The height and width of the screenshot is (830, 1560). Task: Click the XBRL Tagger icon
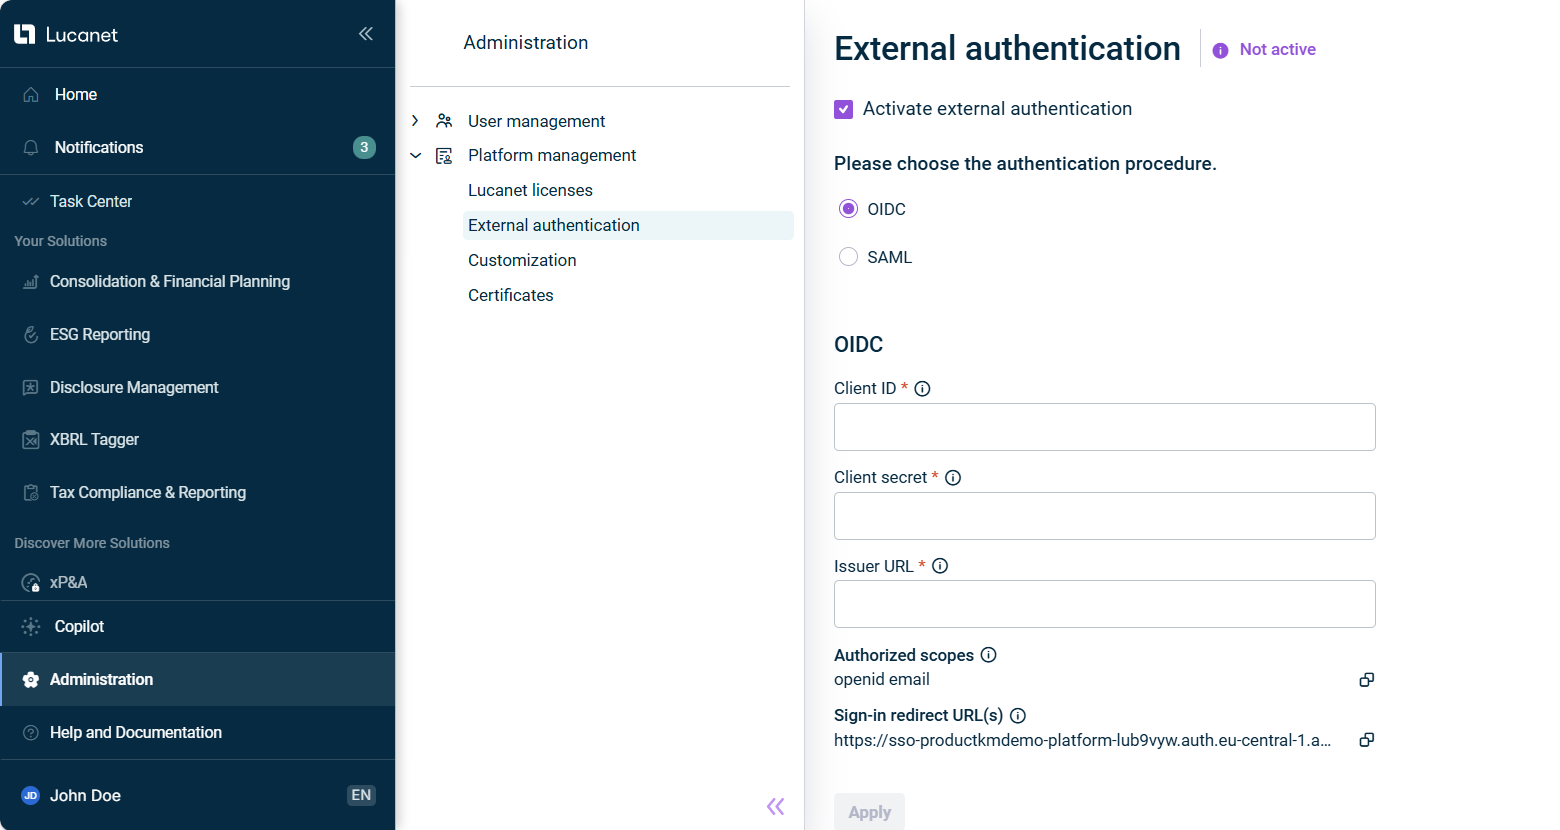pyautogui.click(x=31, y=440)
